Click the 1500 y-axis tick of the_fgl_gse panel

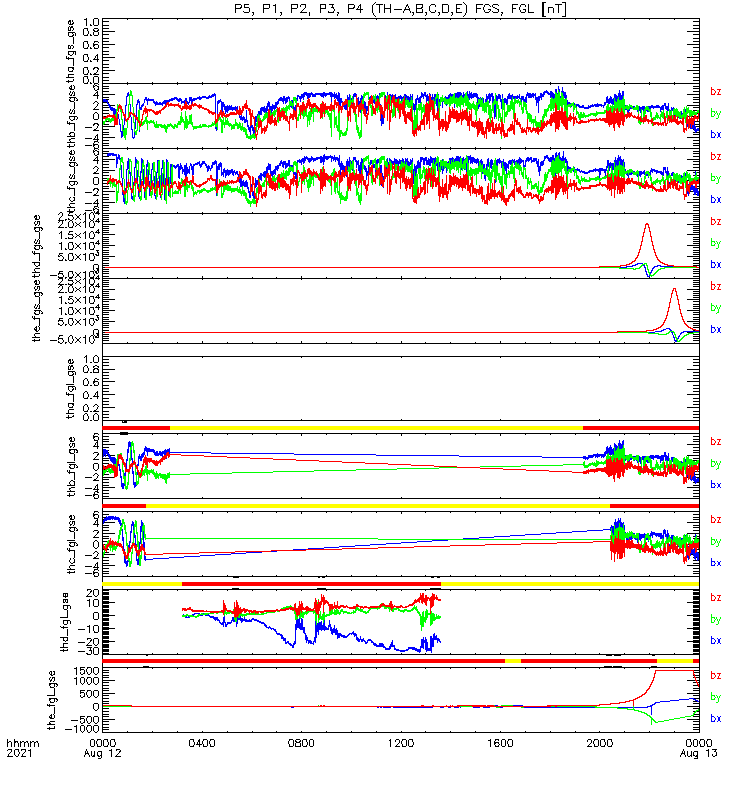click(88, 671)
